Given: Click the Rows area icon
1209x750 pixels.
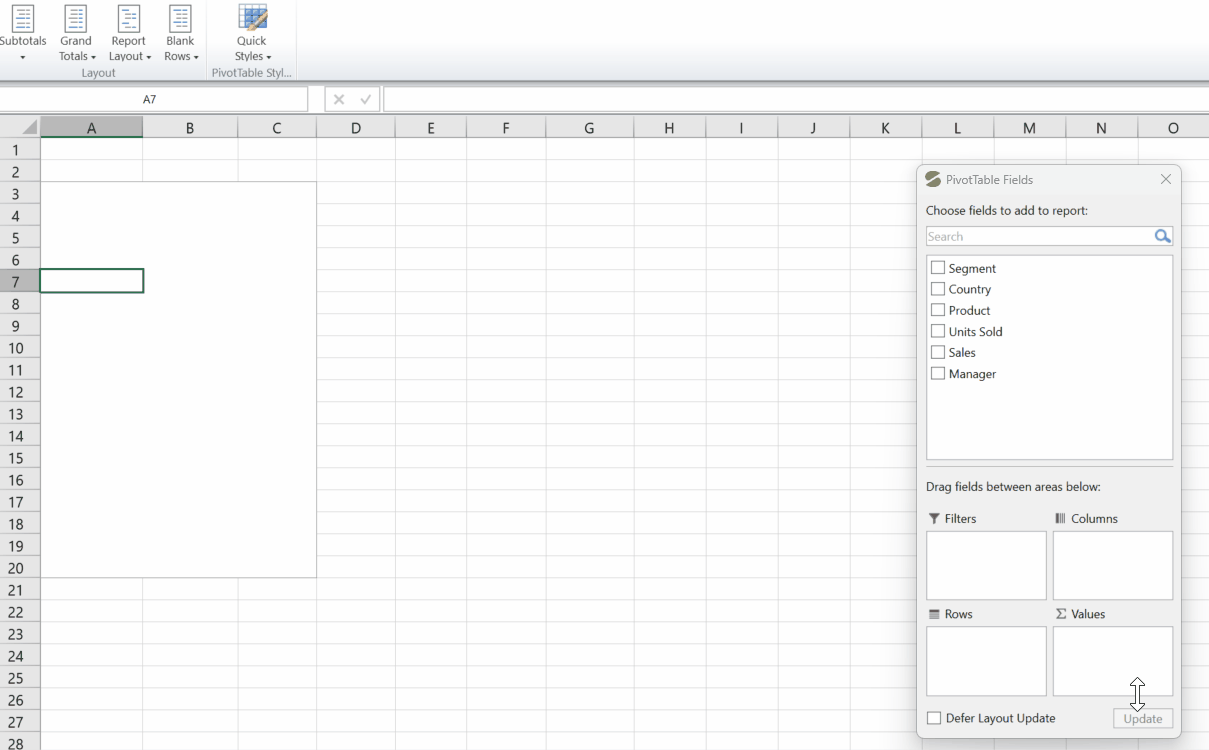Looking at the screenshot, I should pyautogui.click(x=933, y=614).
